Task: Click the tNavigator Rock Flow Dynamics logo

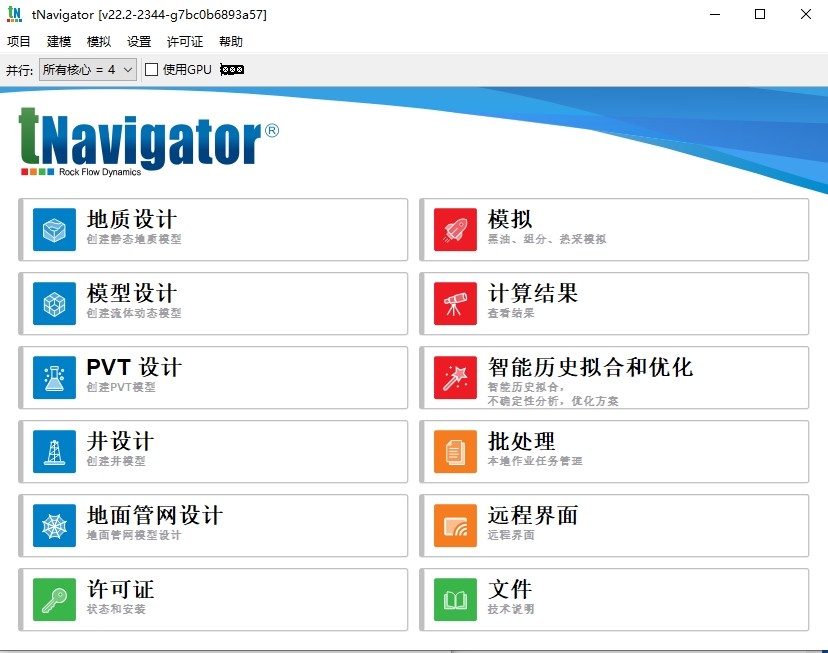Action: point(148,141)
